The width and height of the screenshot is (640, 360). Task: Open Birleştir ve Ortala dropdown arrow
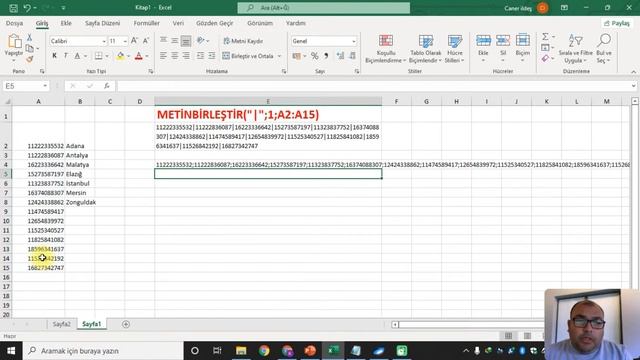[x=279, y=56]
